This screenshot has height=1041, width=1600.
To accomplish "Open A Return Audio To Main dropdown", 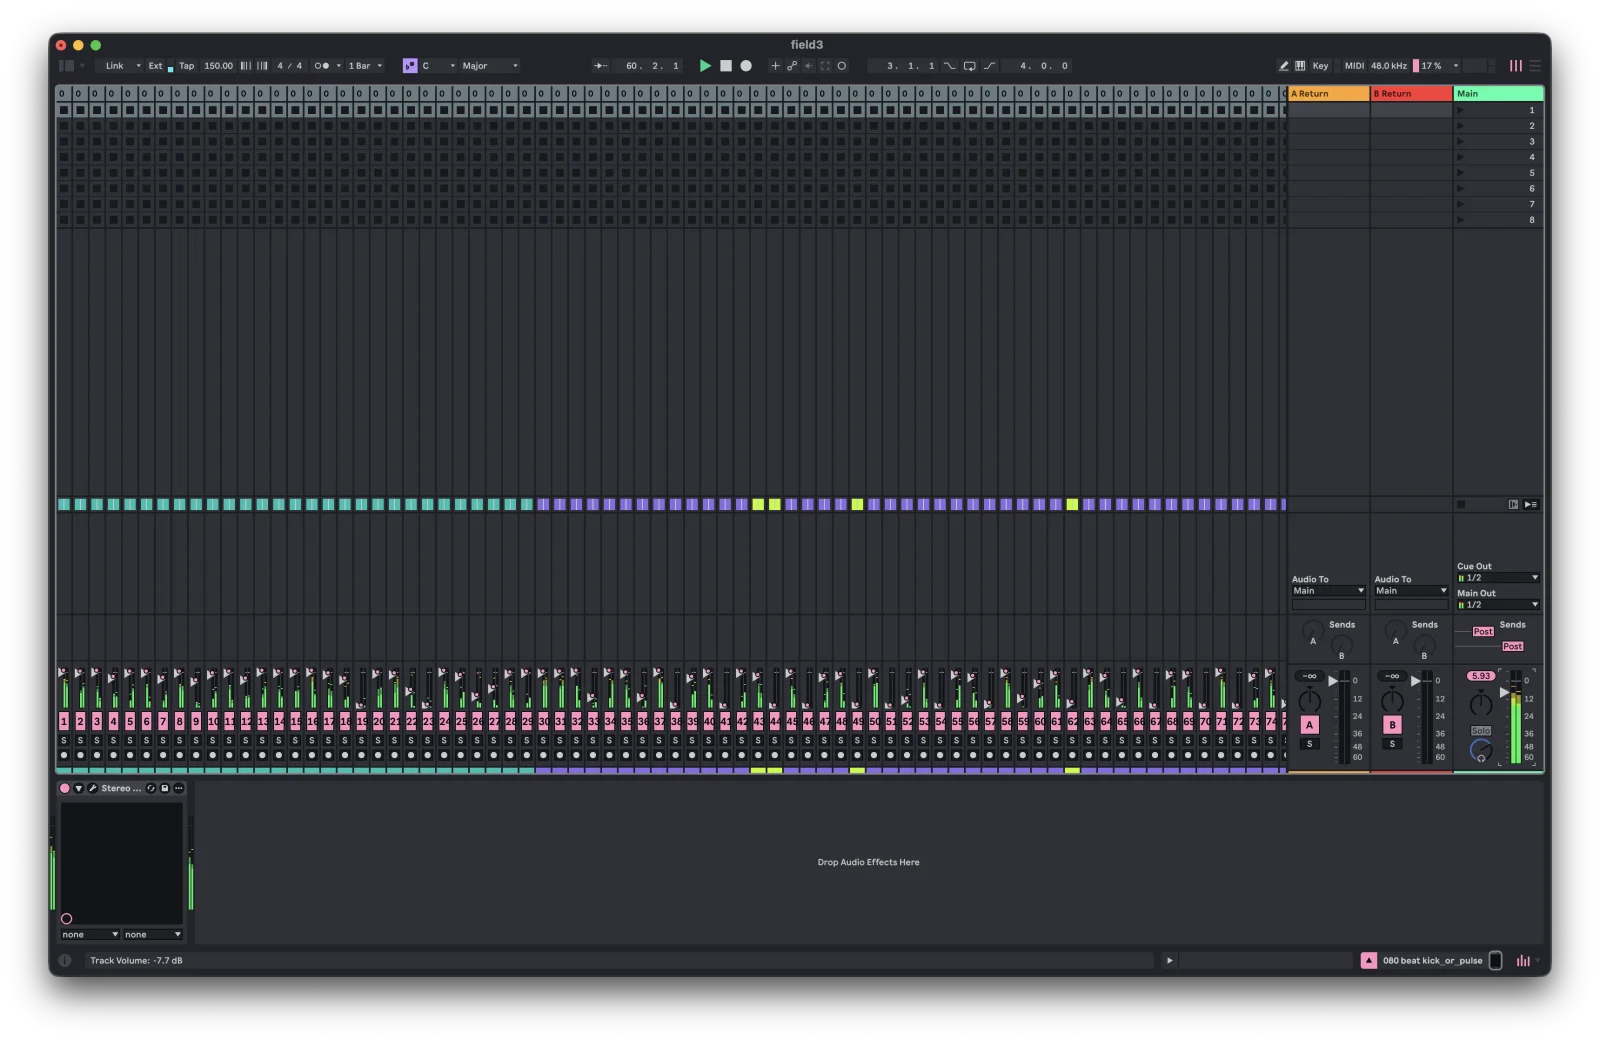I will click(x=1328, y=591).
